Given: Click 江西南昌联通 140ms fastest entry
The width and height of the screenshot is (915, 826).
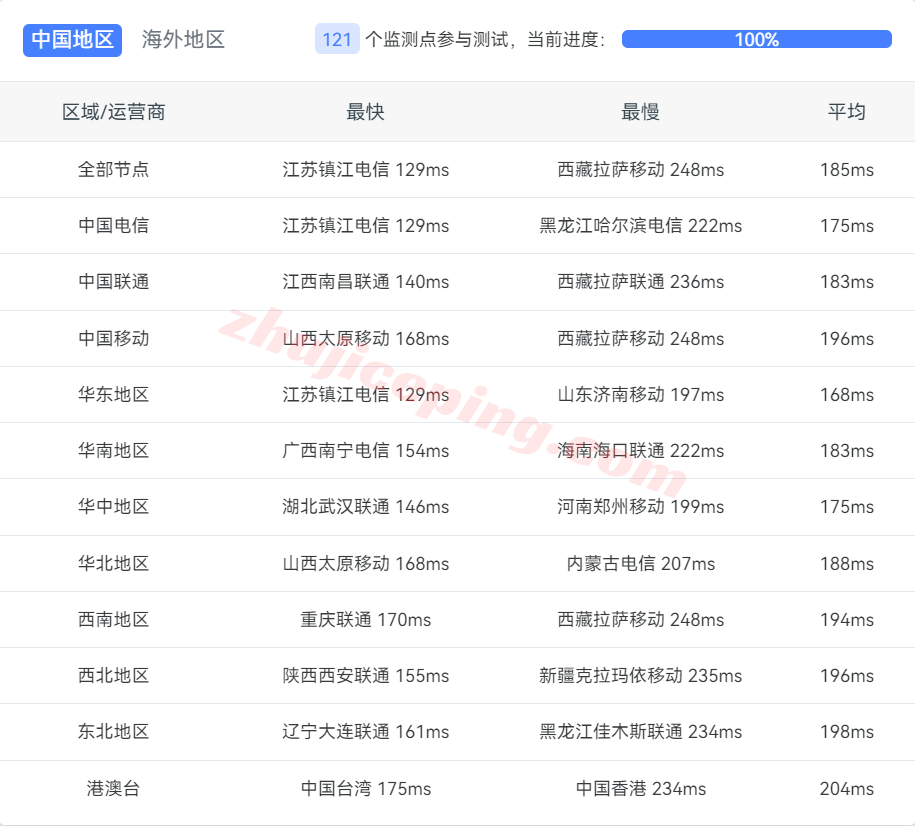Looking at the screenshot, I should click(x=365, y=282).
